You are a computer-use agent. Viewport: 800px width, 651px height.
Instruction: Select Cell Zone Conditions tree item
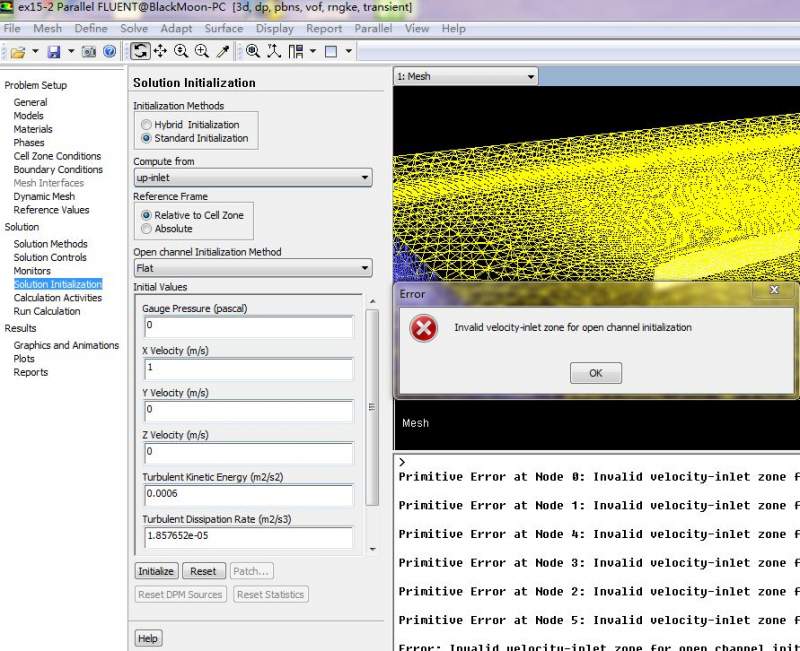point(57,156)
